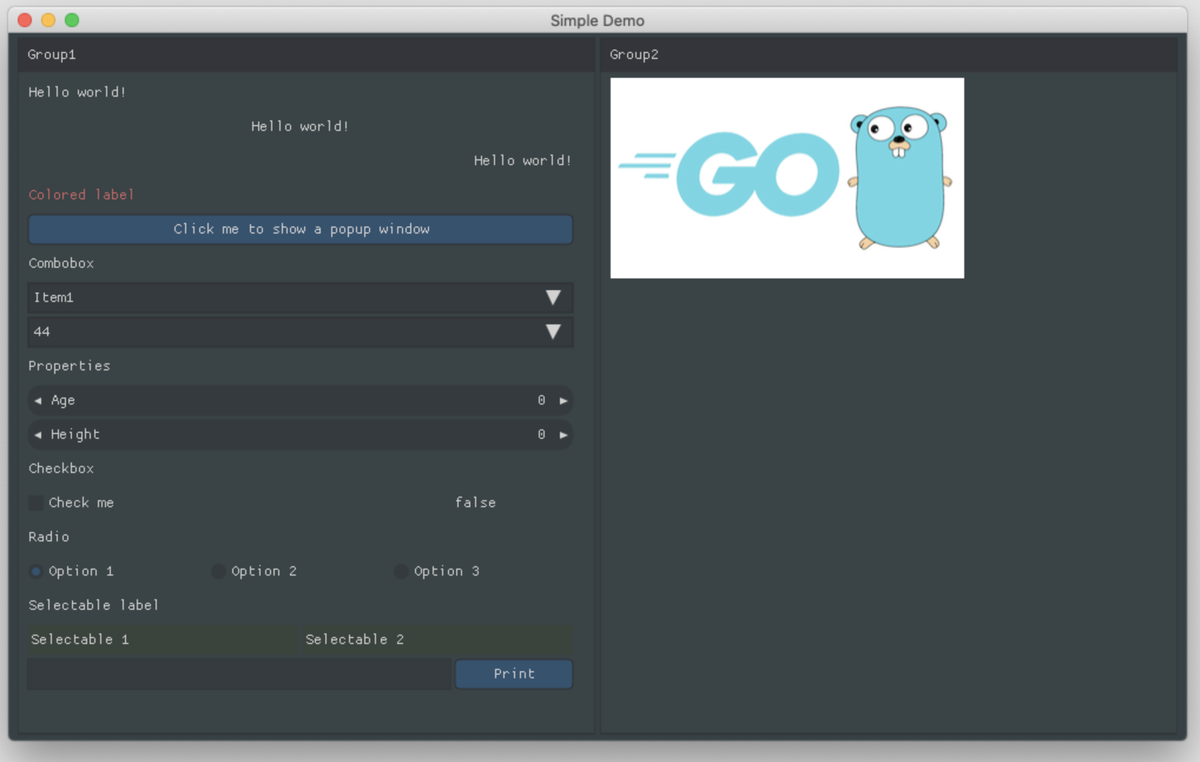1200x762 pixels.
Task: Open the Item1 combobox arrow
Action: coord(553,298)
